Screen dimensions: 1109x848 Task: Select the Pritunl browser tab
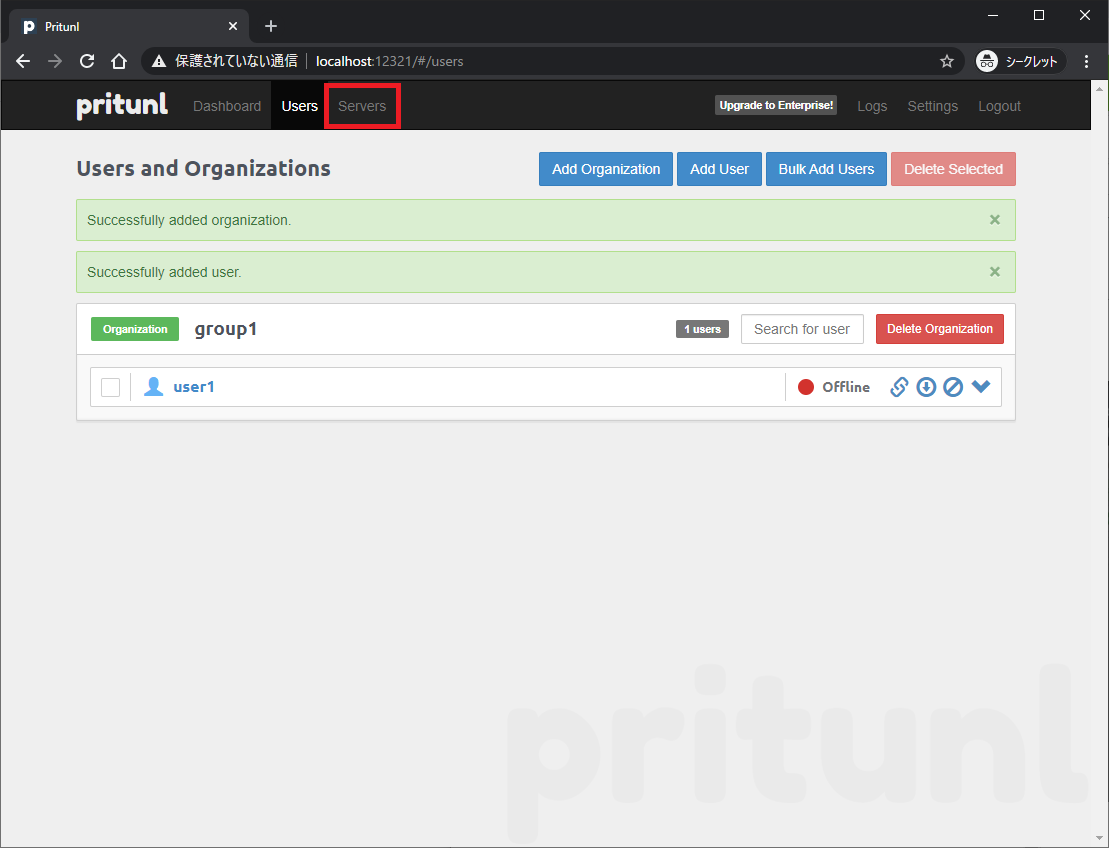click(129, 26)
